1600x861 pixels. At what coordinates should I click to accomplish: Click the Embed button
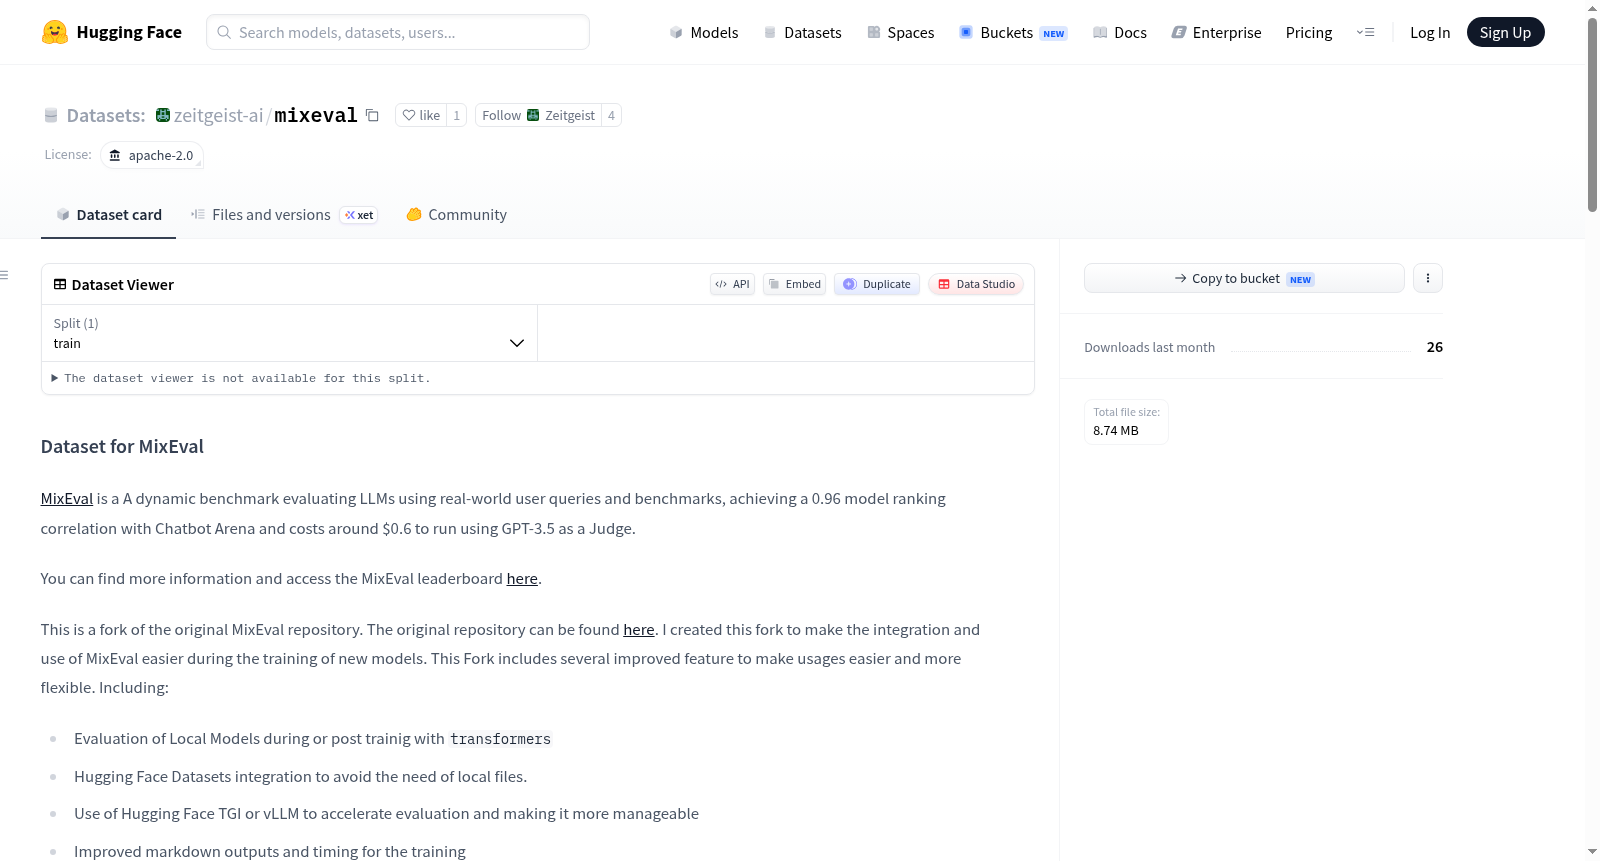pos(794,284)
